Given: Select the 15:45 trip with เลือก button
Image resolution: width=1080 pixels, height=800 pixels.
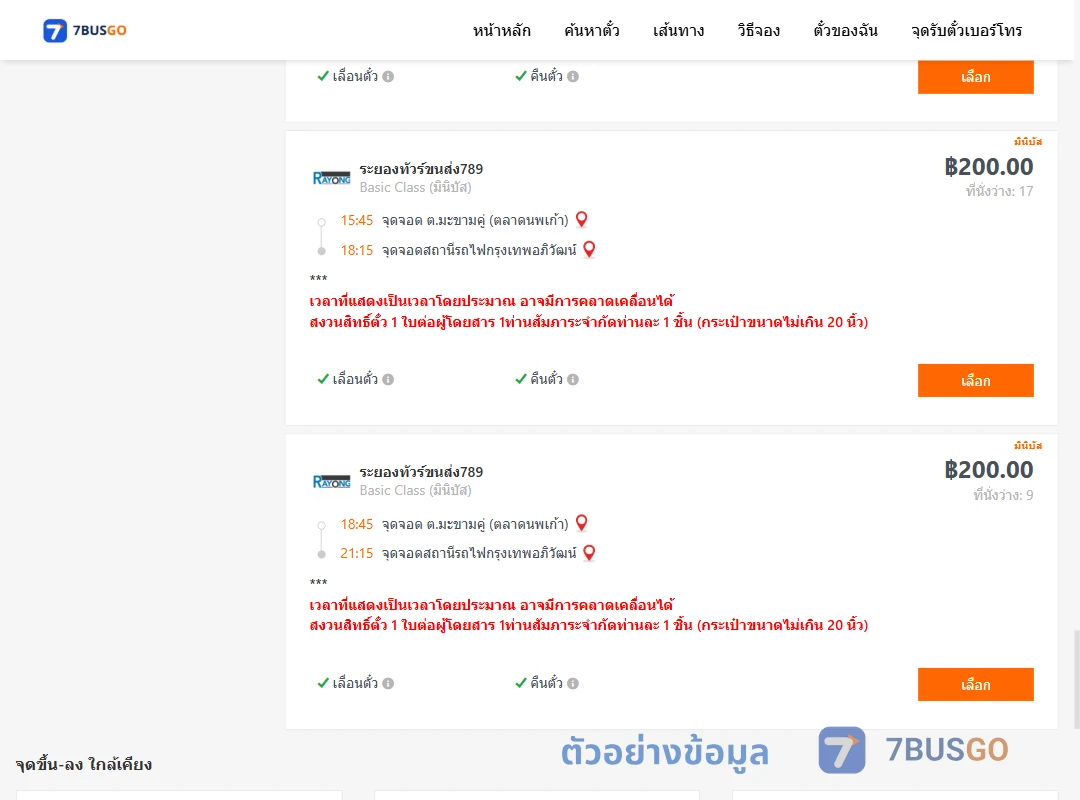Looking at the screenshot, I should (x=975, y=380).
